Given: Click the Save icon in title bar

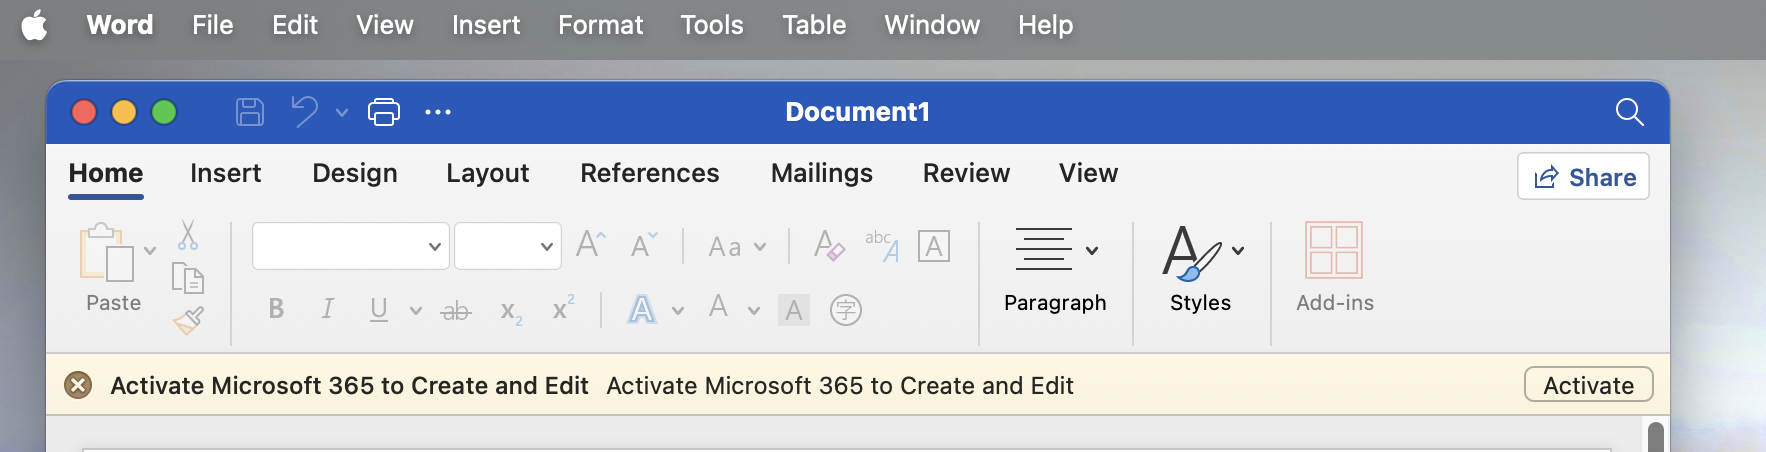Looking at the screenshot, I should 250,112.
